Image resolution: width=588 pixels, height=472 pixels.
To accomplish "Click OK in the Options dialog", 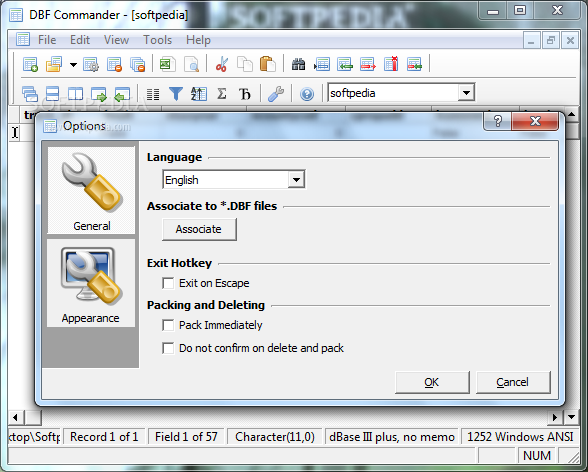I will 432,382.
